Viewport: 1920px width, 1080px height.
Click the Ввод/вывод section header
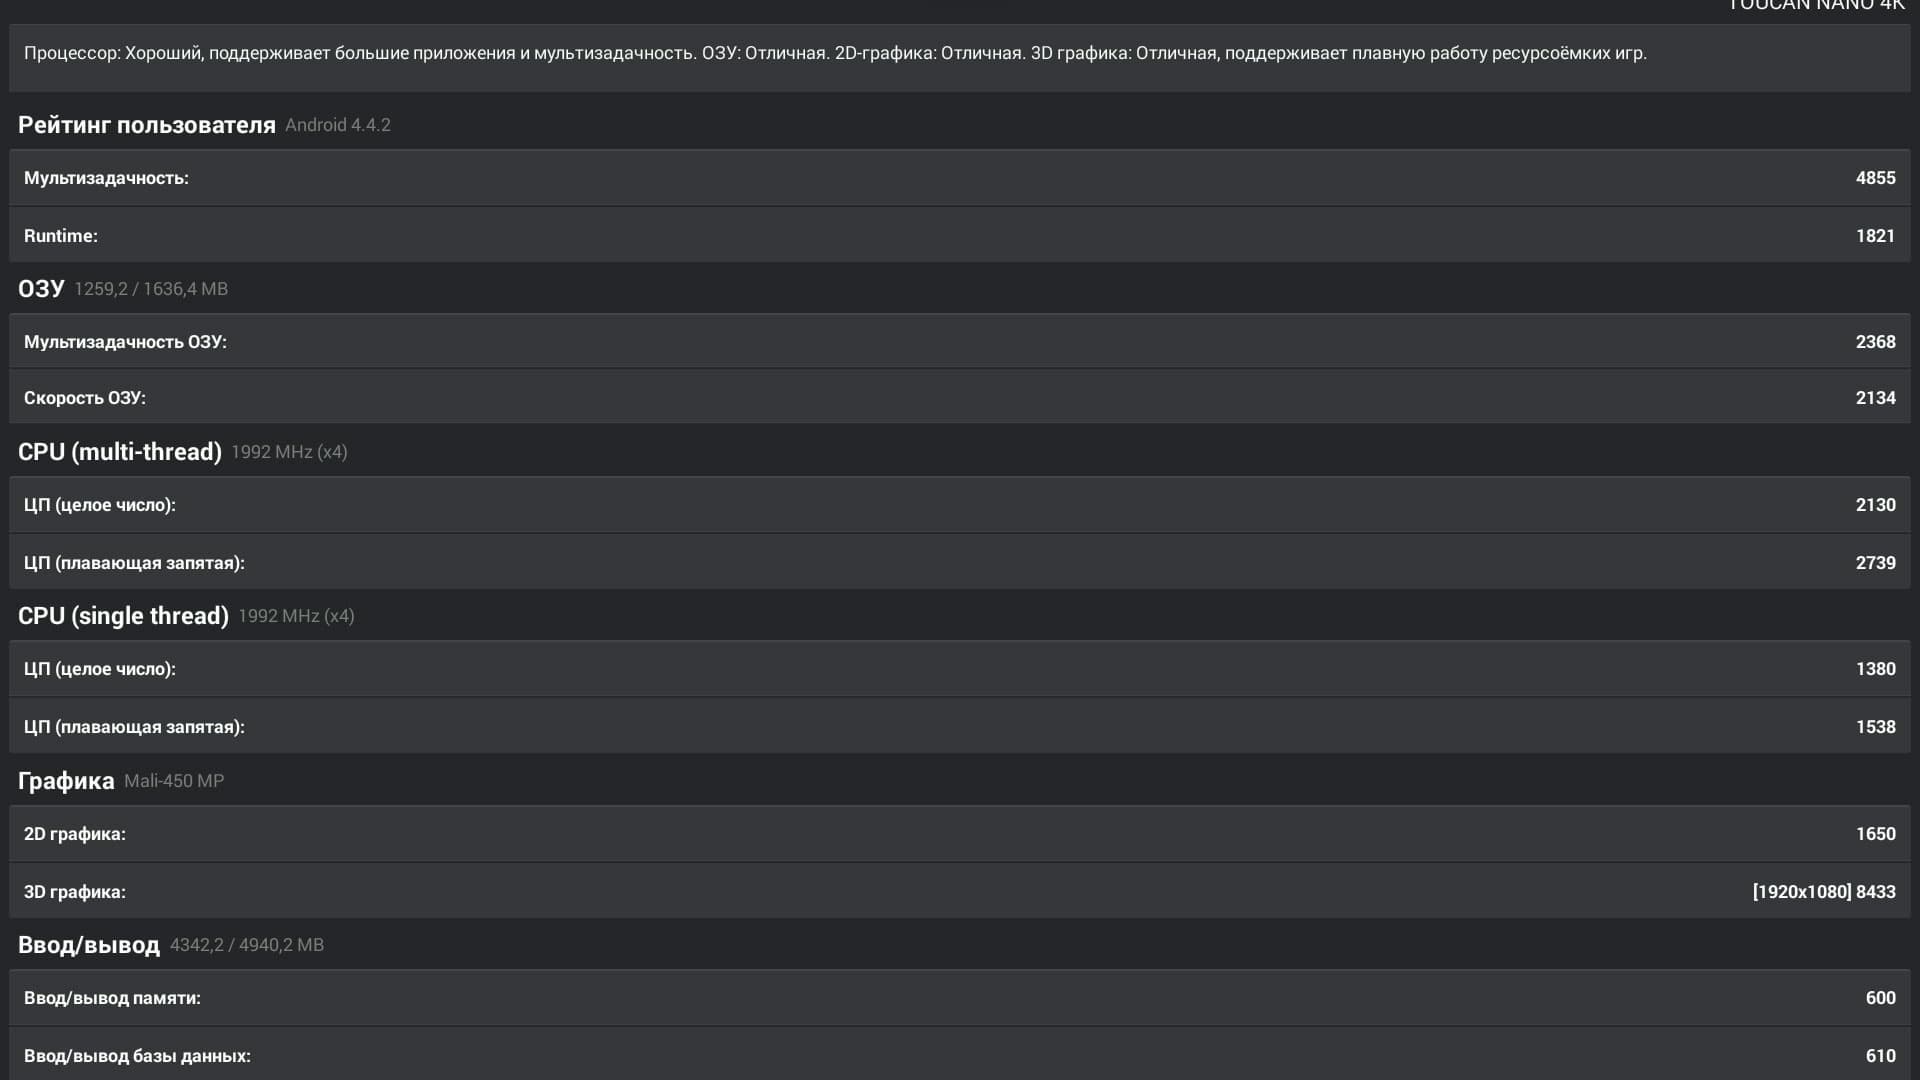(89, 945)
